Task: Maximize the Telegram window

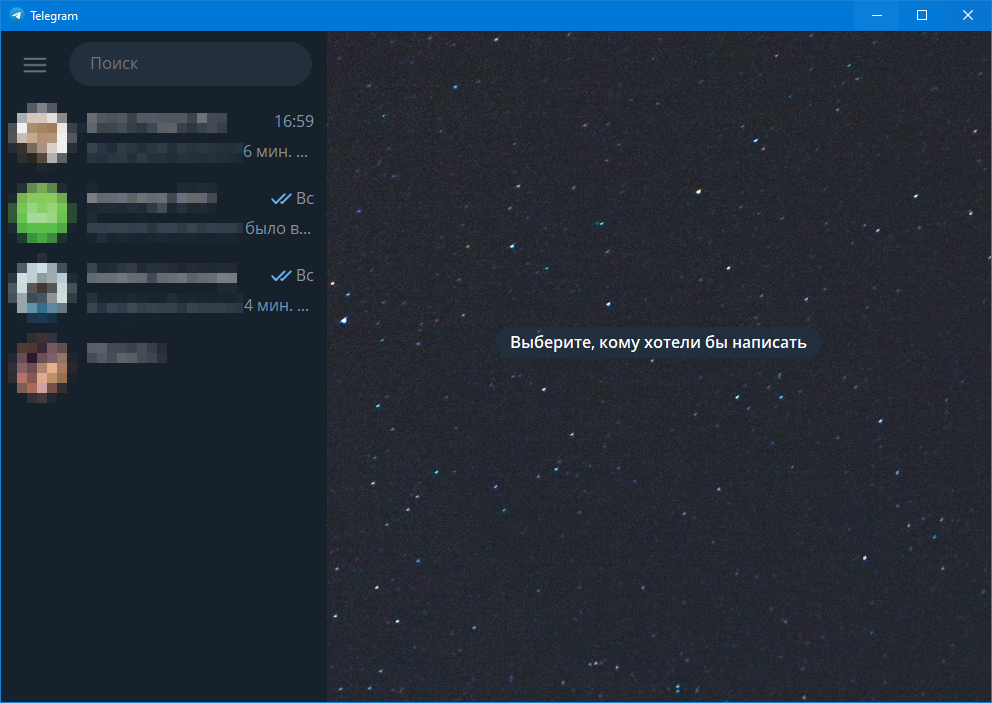Action: 922,15
